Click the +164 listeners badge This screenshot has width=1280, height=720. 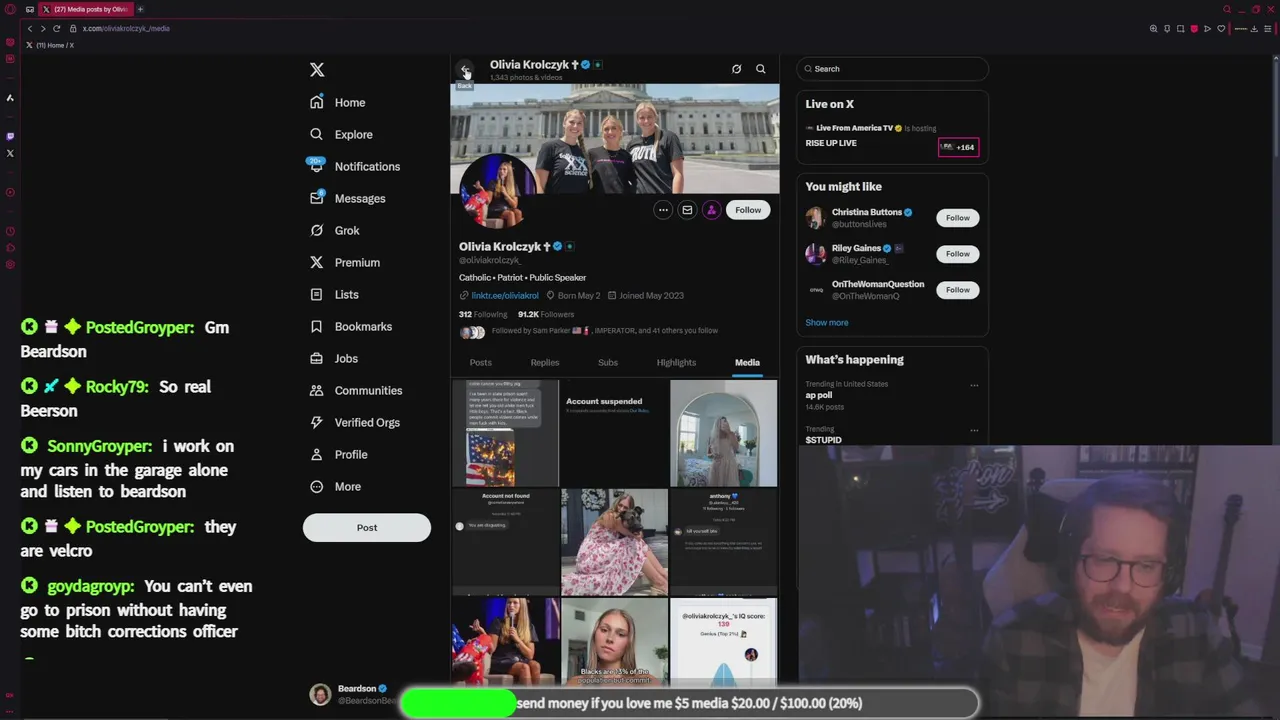(x=958, y=147)
